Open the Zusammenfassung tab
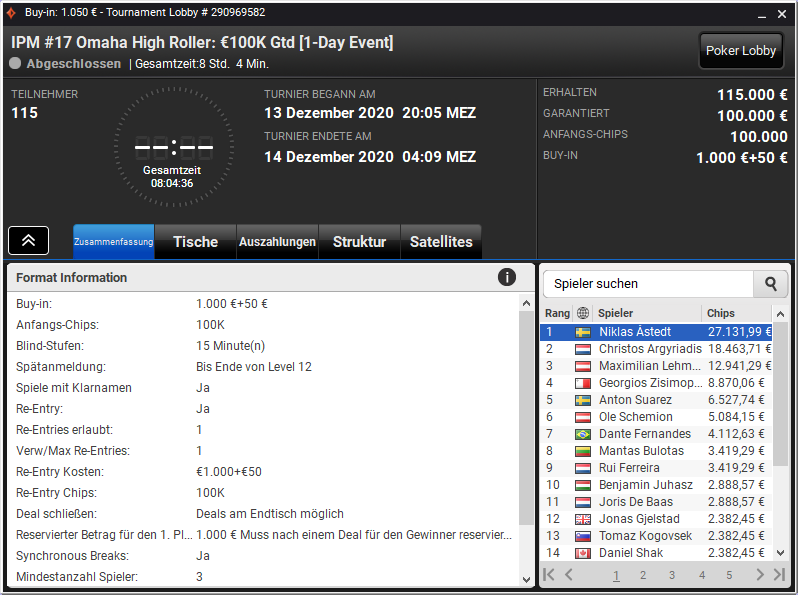The image size is (798, 595). tap(113, 242)
